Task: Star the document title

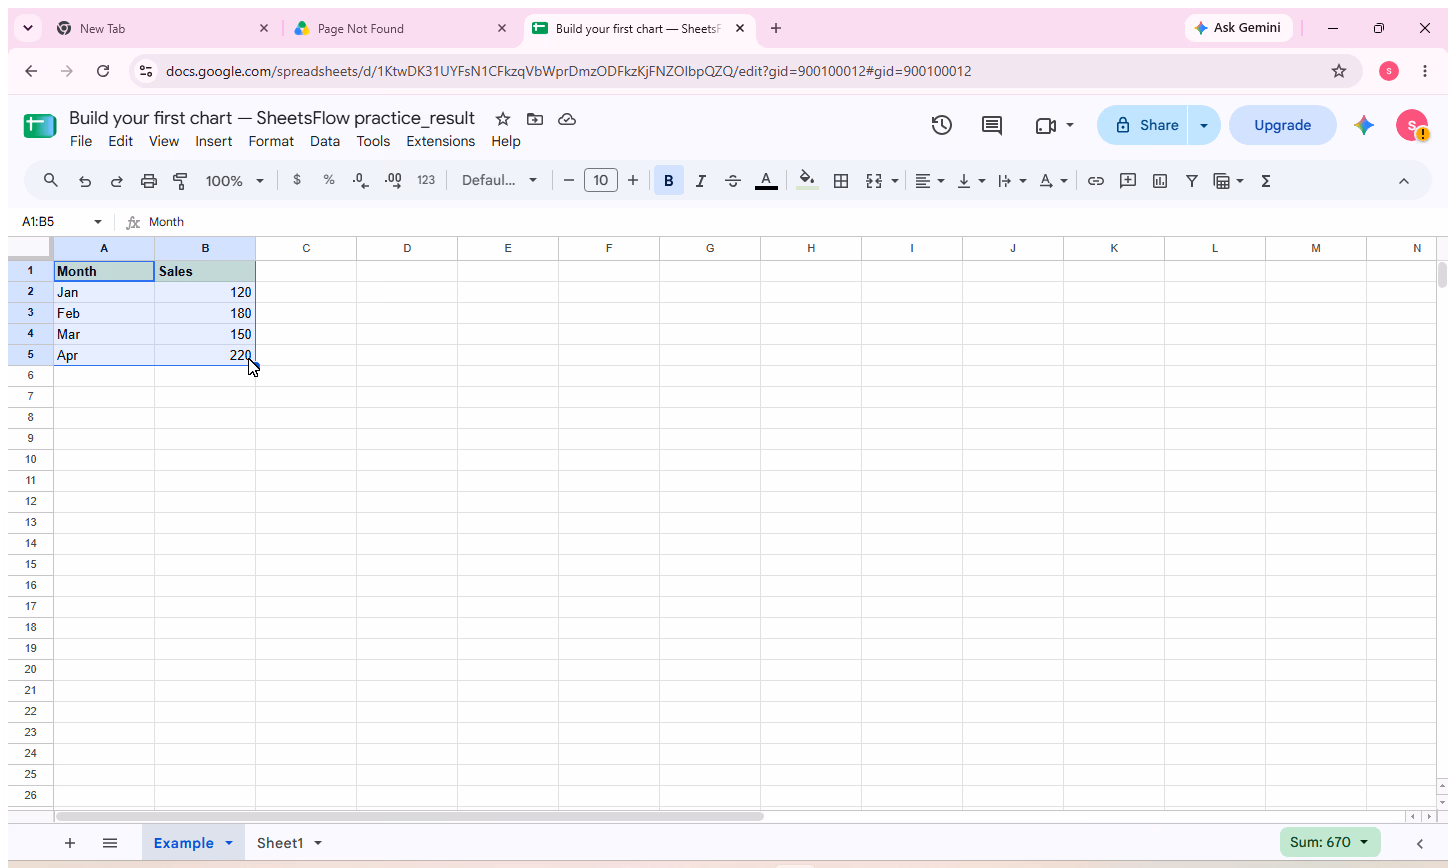Action: 503,119
